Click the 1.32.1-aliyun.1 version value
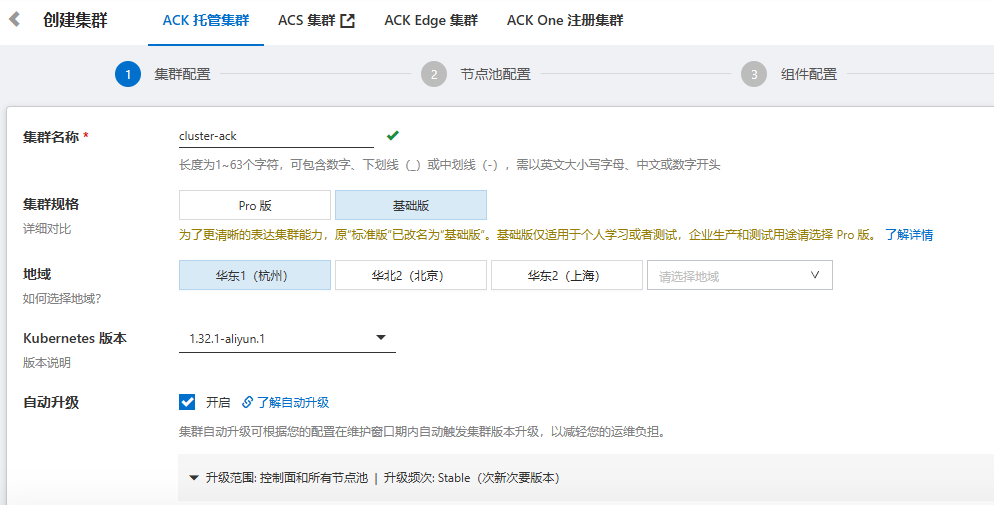994x505 pixels. [x=227, y=339]
